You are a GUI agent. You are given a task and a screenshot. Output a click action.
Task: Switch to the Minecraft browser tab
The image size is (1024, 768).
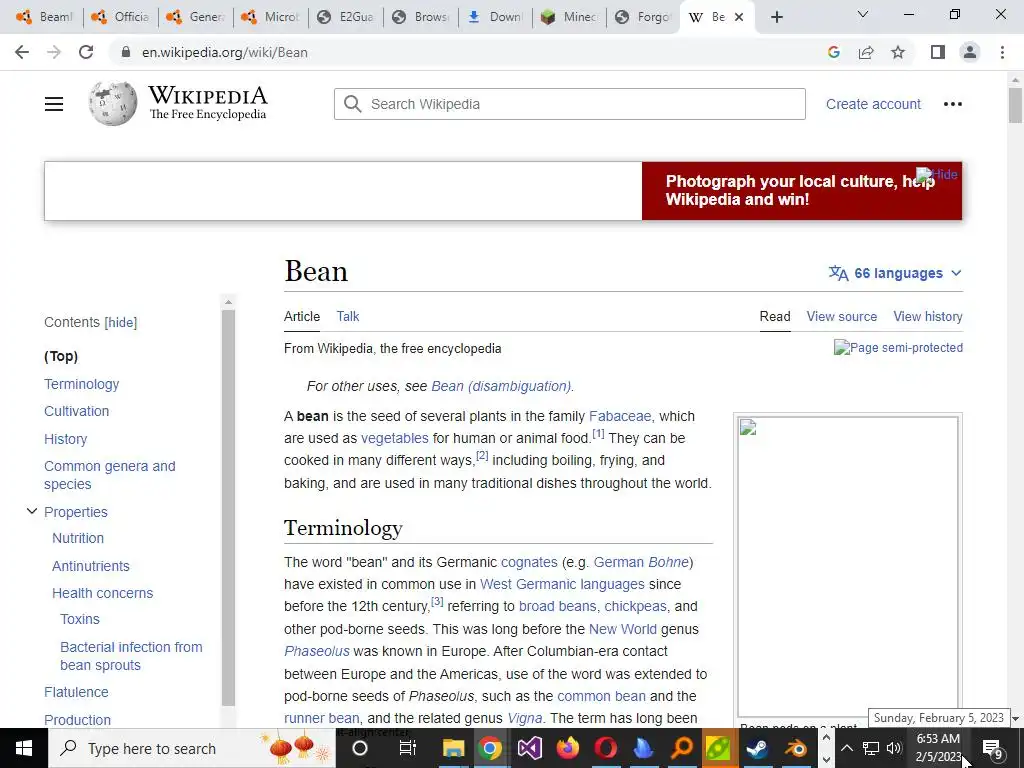click(569, 17)
